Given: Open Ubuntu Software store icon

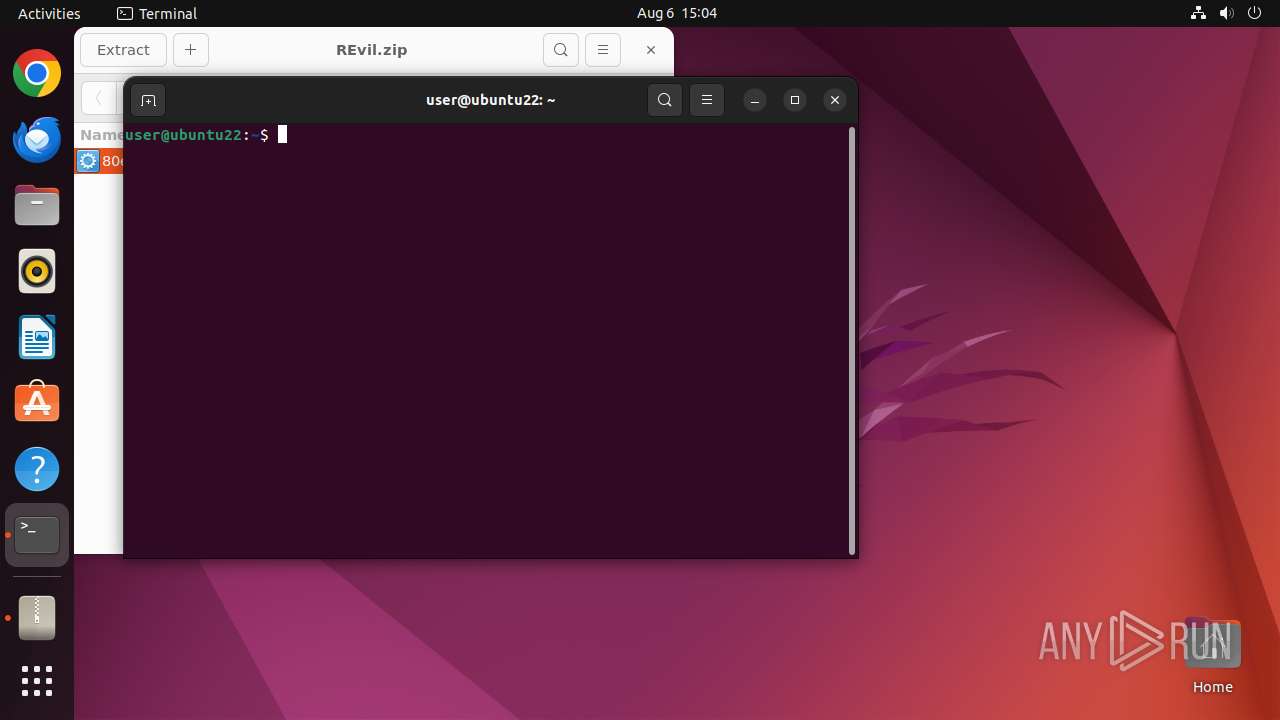Looking at the screenshot, I should point(37,403).
